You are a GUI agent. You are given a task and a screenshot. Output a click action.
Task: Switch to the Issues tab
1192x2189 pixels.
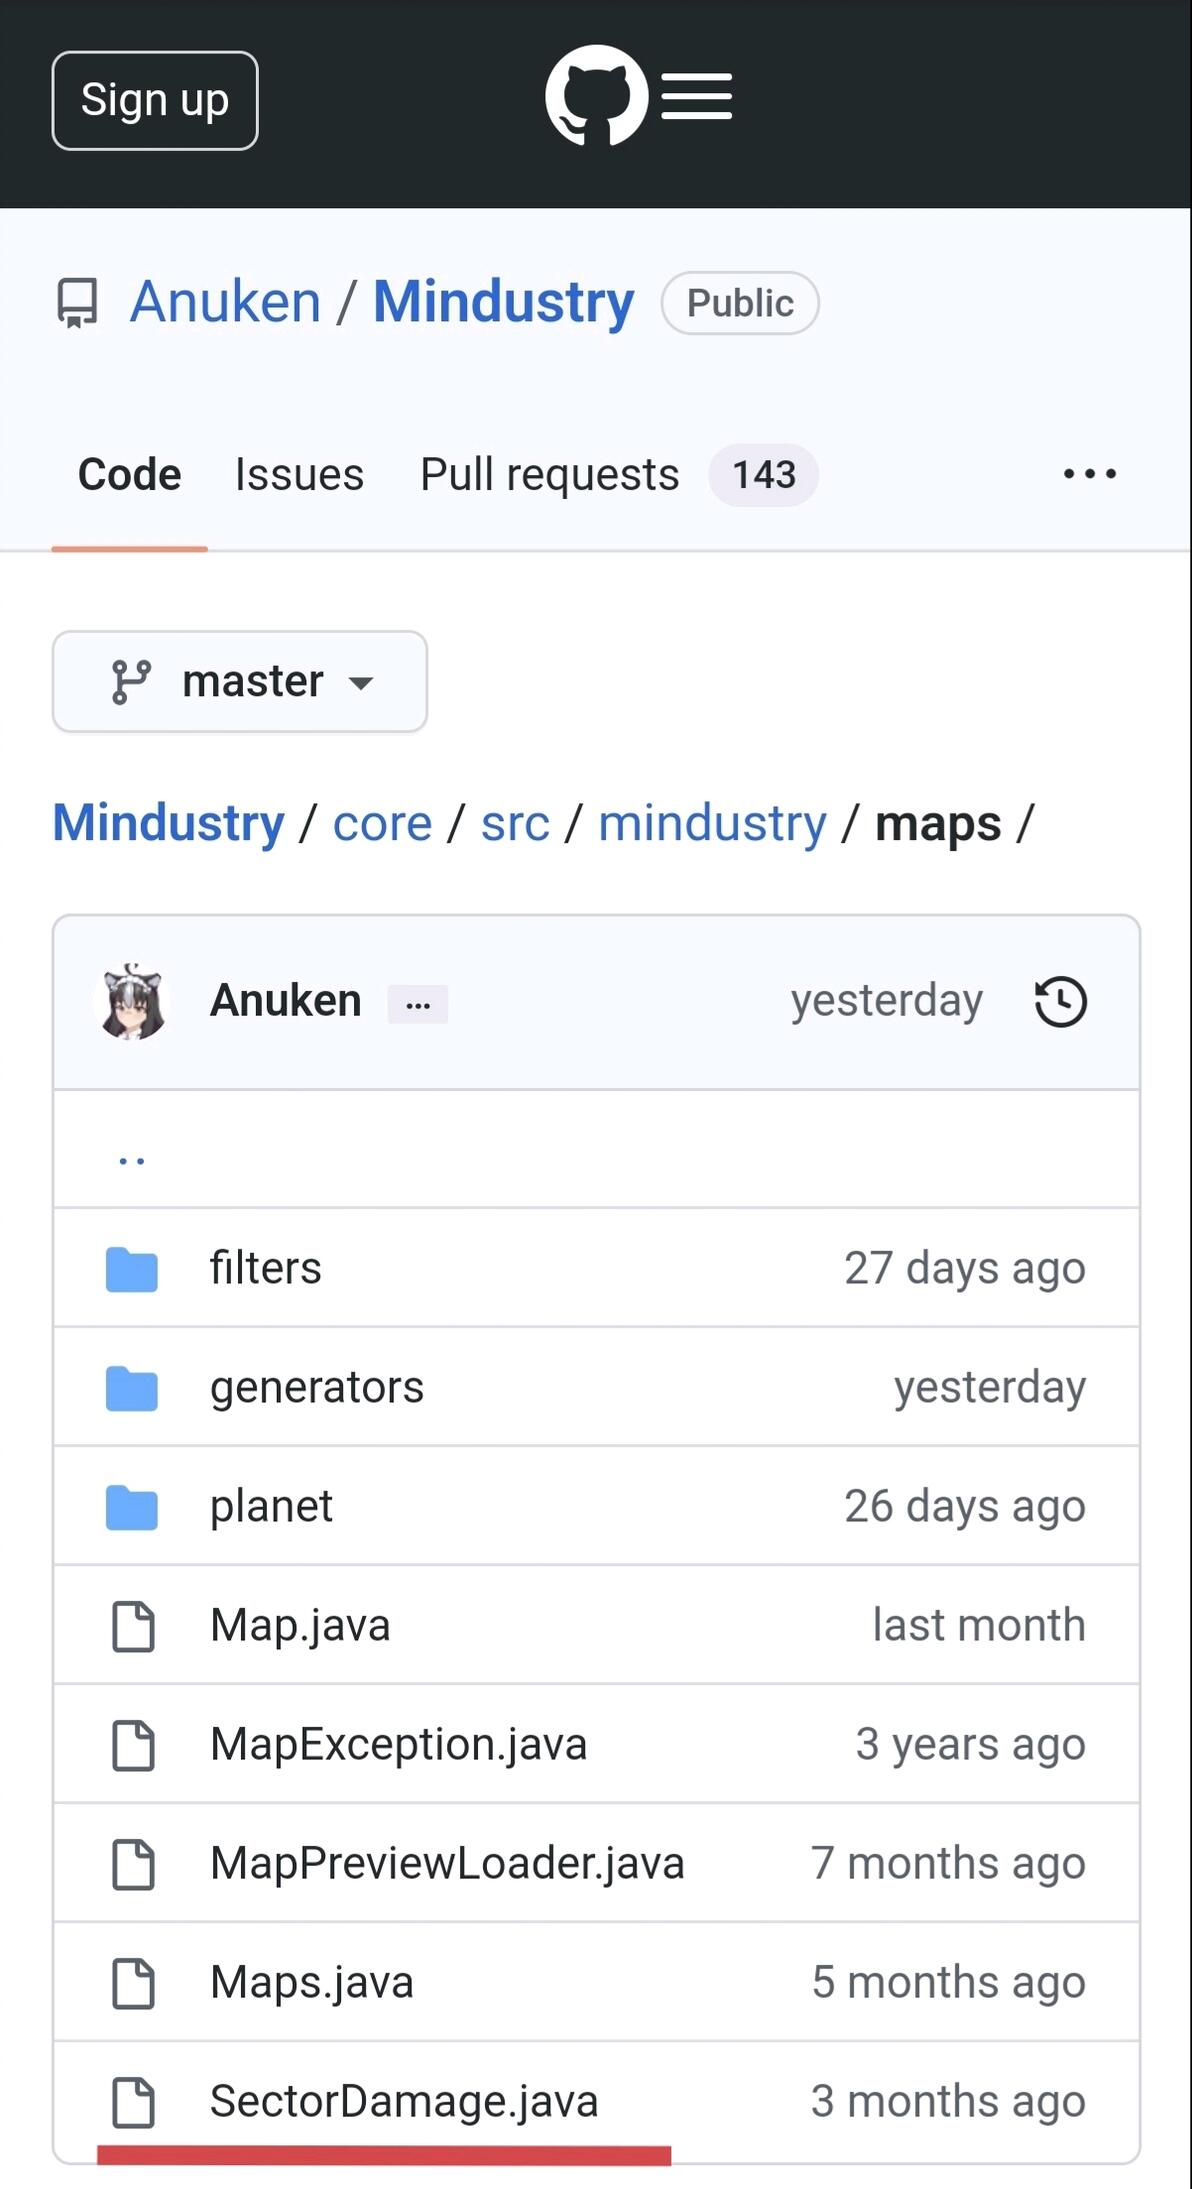299,474
